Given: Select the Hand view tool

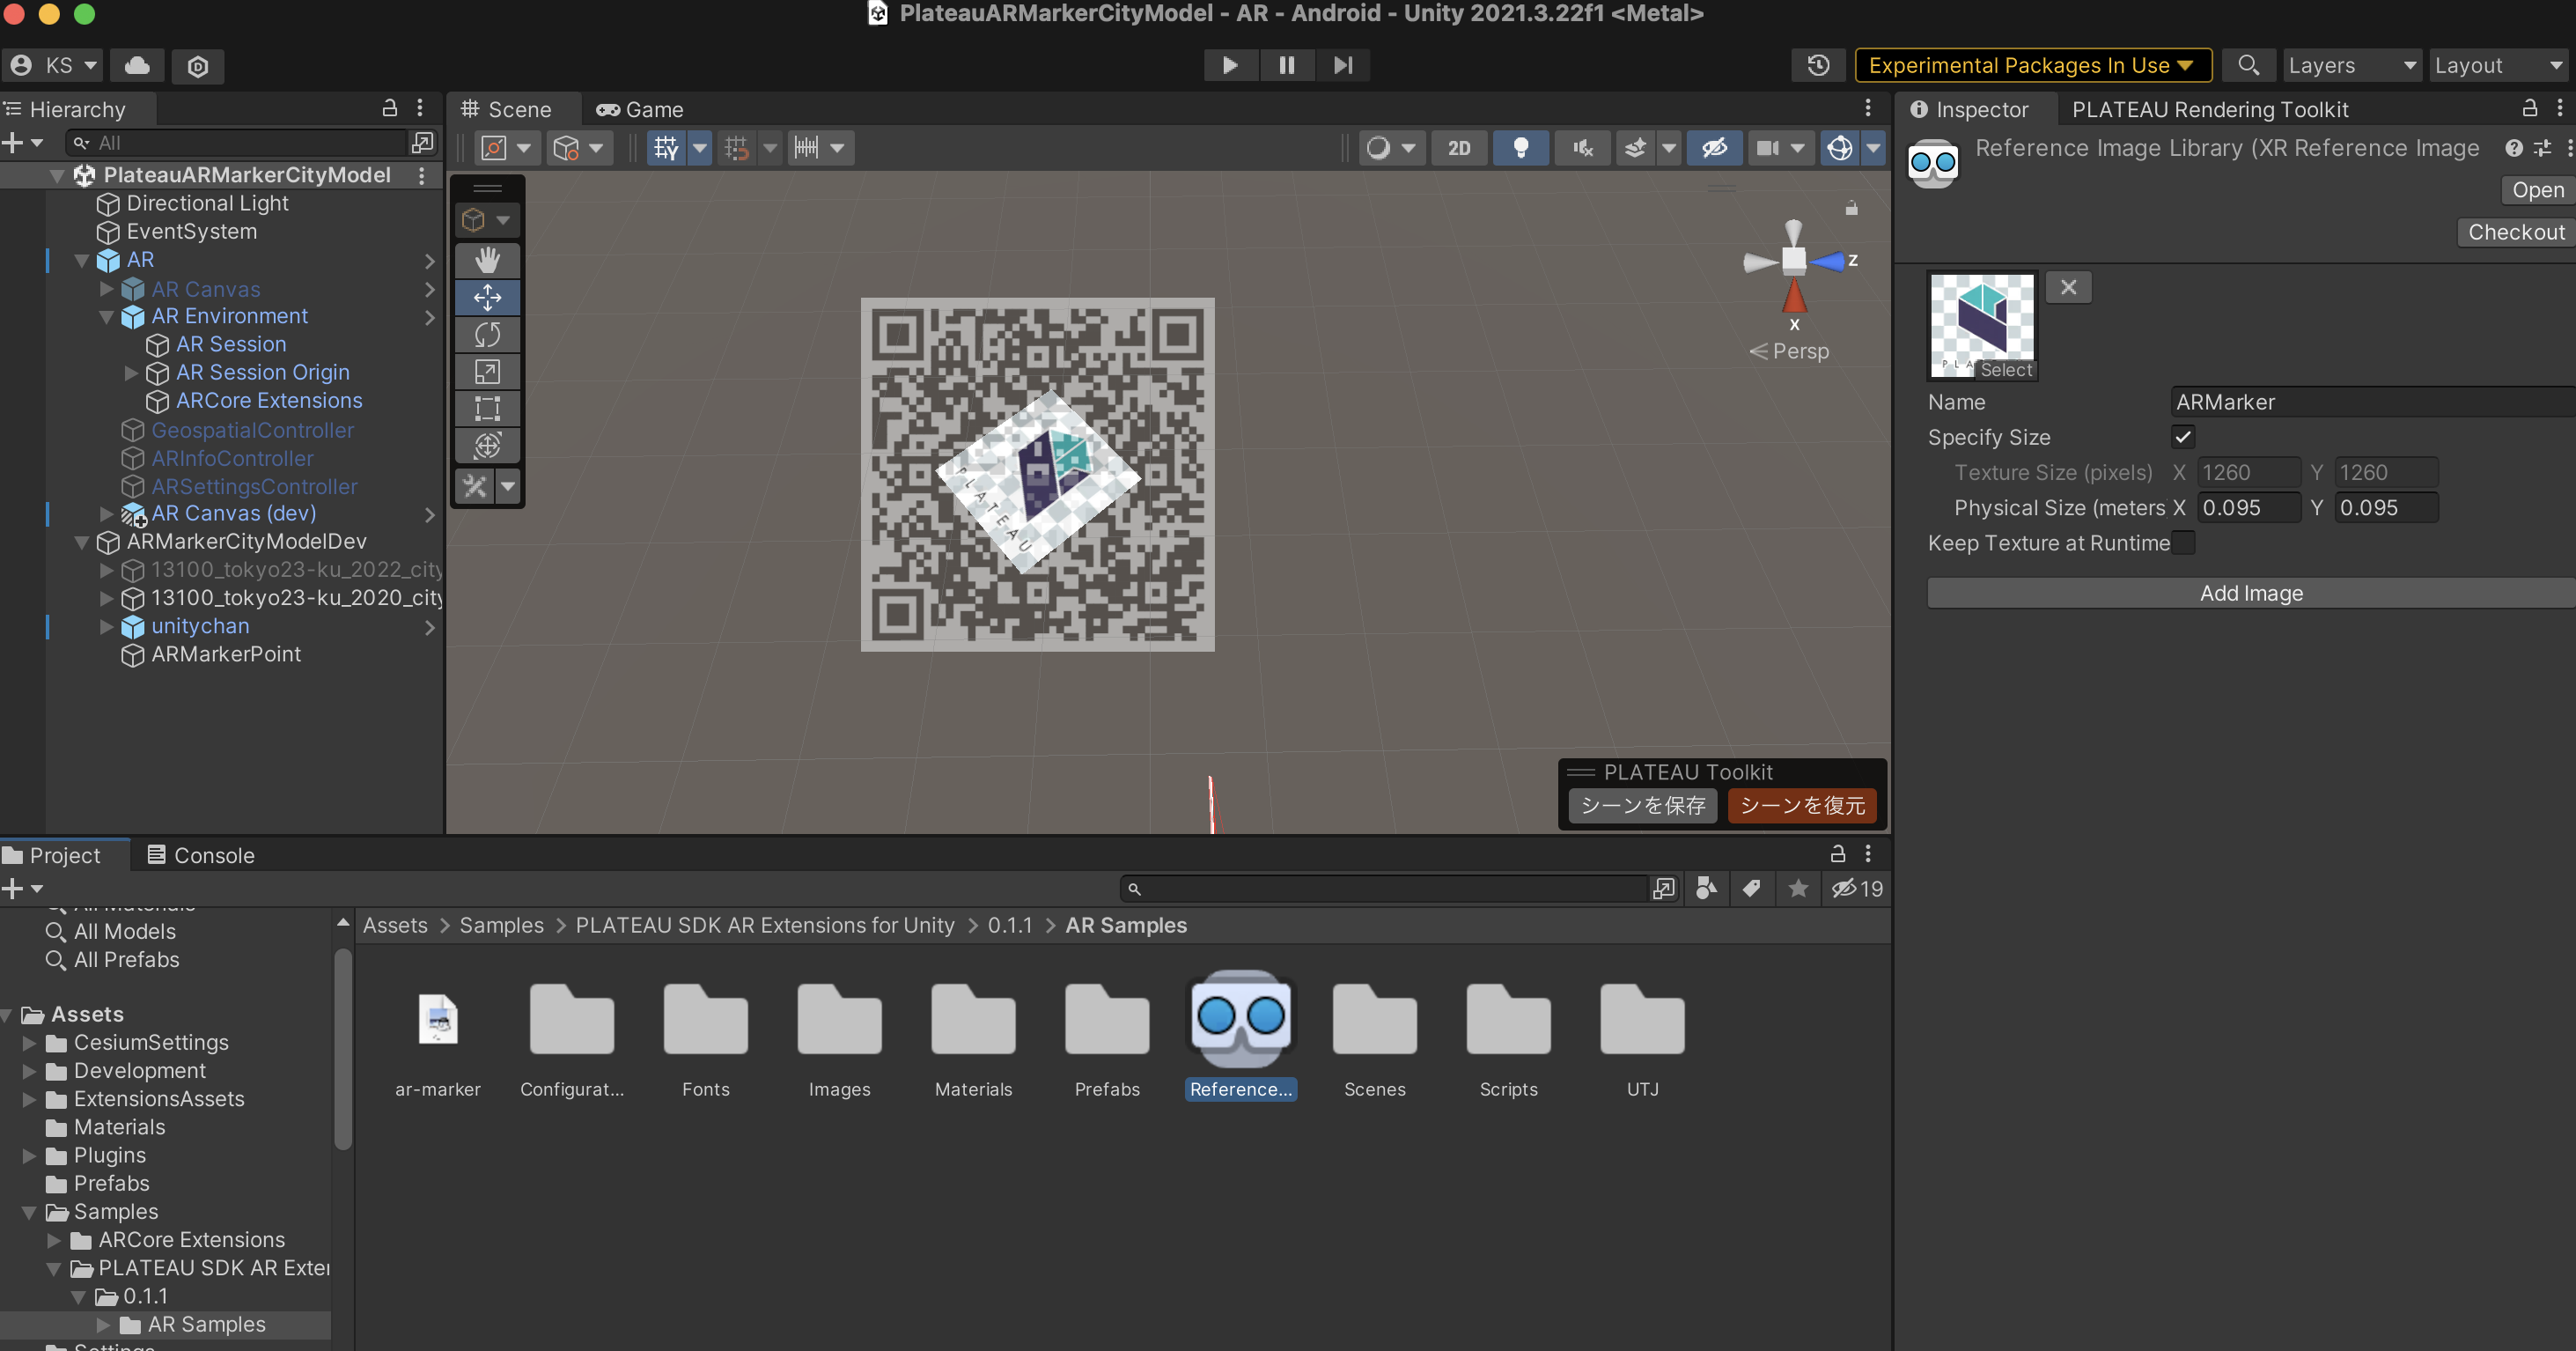Looking at the screenshot, I should pos(487,260).
